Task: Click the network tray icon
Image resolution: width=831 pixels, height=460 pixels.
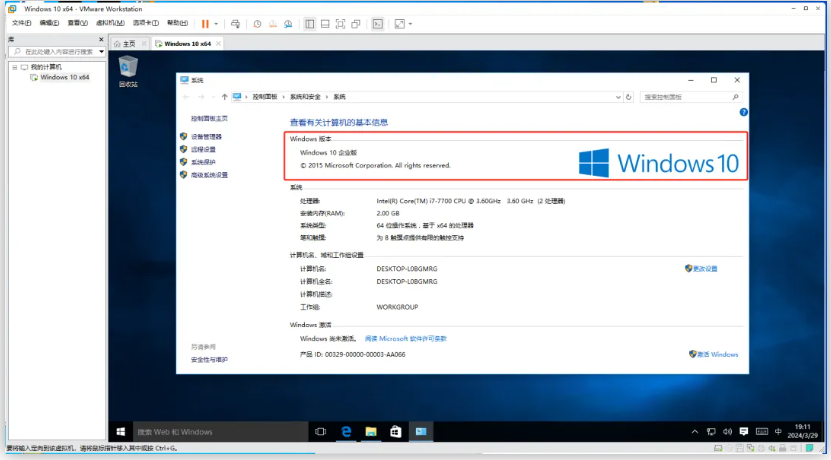Action: (711, 431)
